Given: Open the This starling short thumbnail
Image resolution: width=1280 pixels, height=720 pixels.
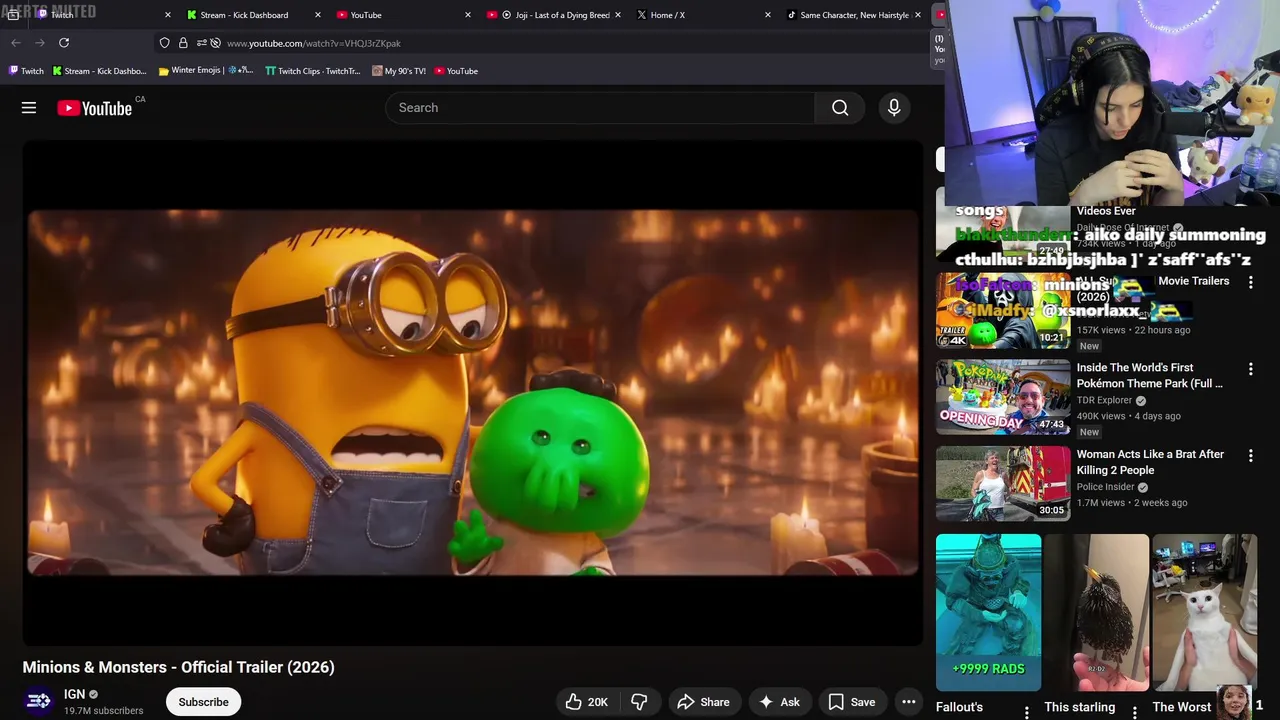Looking at the screenshot, I should 1097,612.
